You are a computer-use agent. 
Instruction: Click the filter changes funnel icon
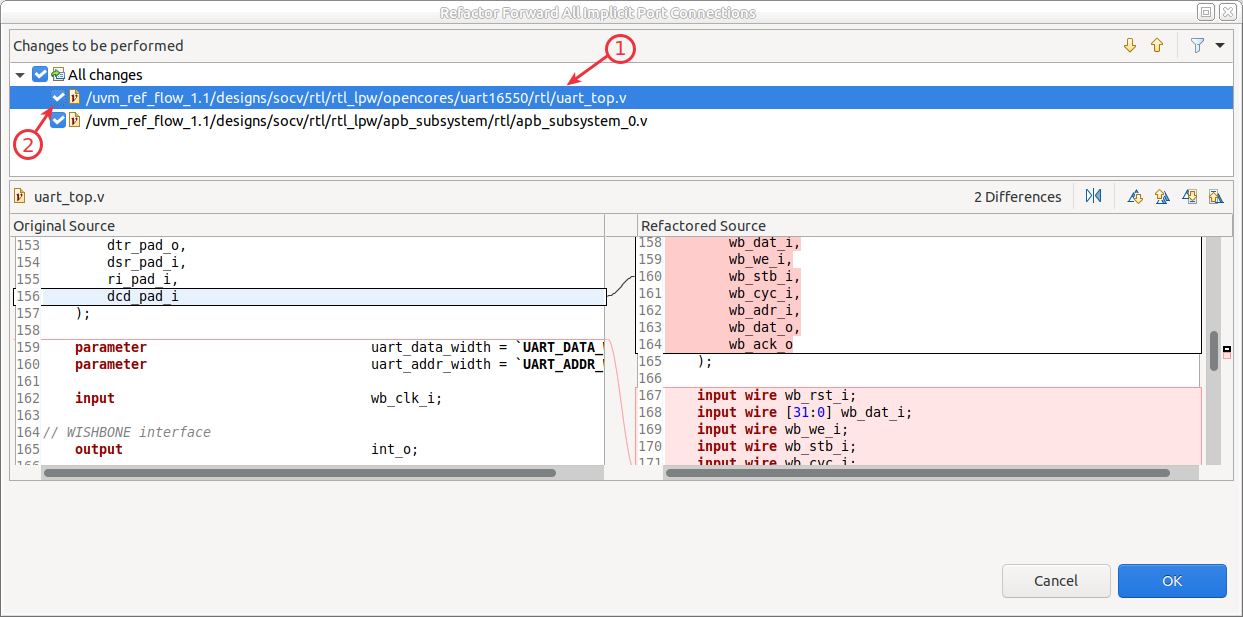pos(1197,45)
